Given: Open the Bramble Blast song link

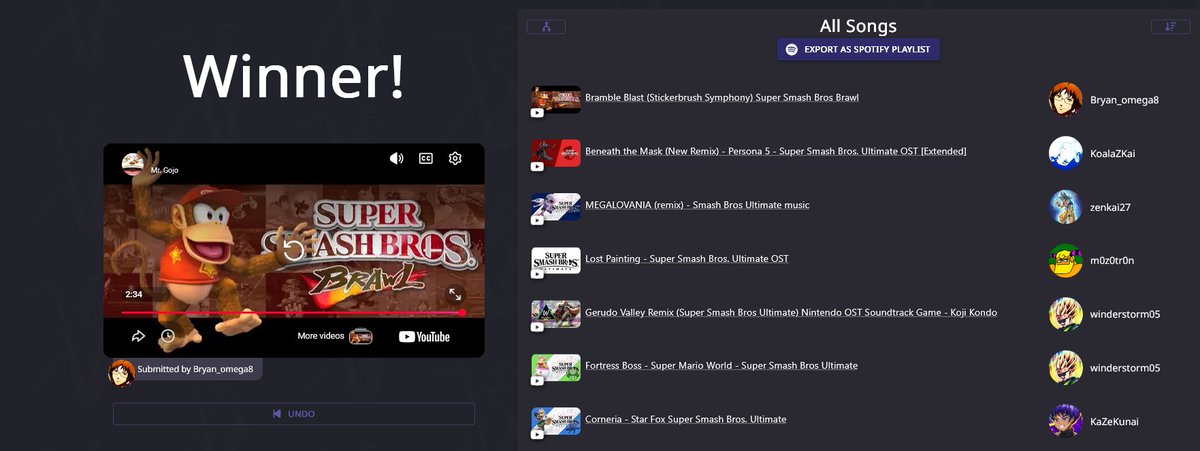Looking at the screenshot, I should pyautogui.click(x=722, y=98).
